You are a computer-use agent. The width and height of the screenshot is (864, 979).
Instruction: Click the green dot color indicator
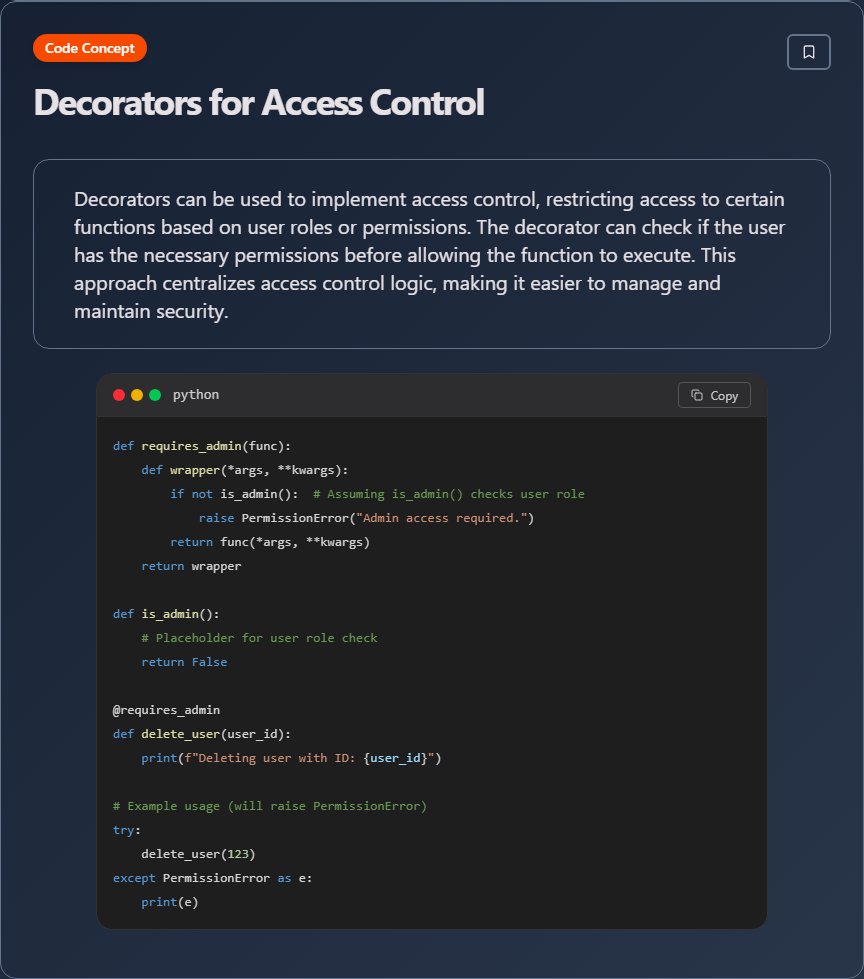pyautogui.click(x=153, y=394)
